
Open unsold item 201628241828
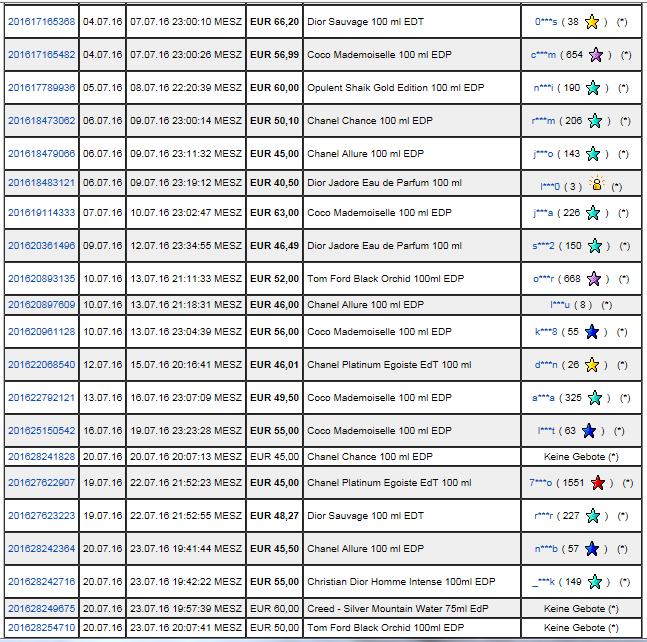tap(42, 456)
